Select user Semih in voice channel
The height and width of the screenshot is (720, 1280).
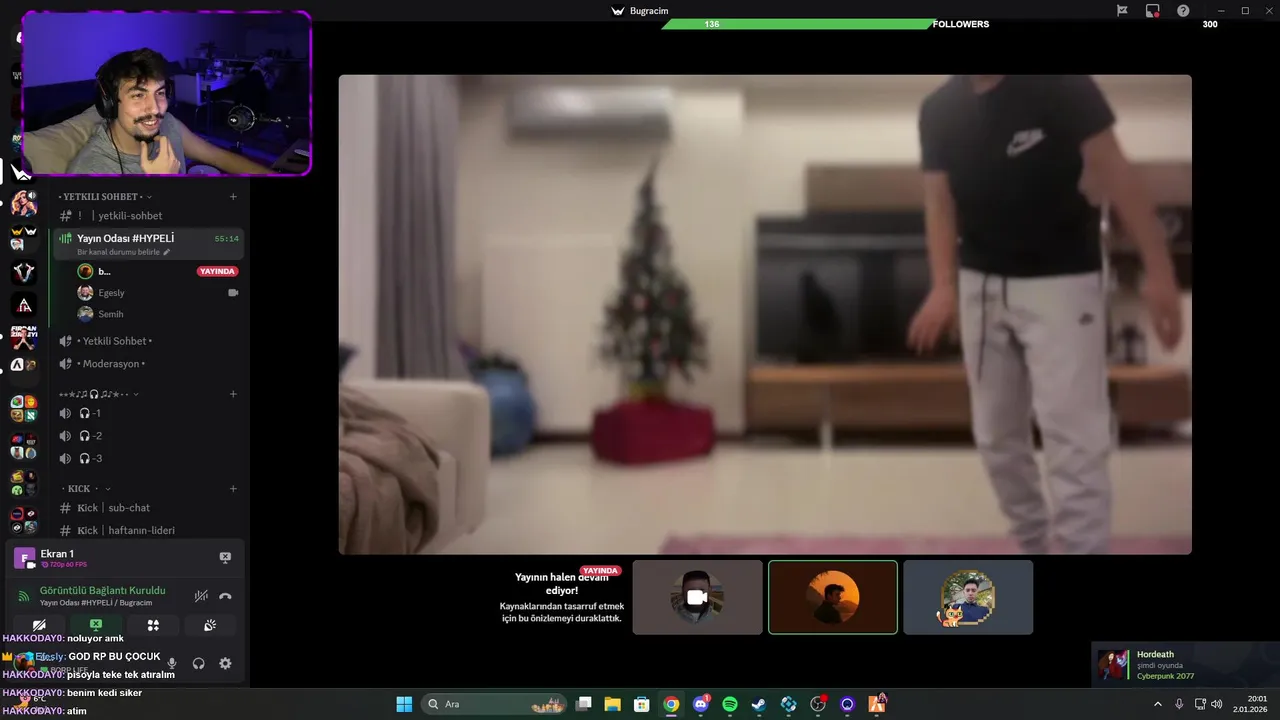click(148, 314)
